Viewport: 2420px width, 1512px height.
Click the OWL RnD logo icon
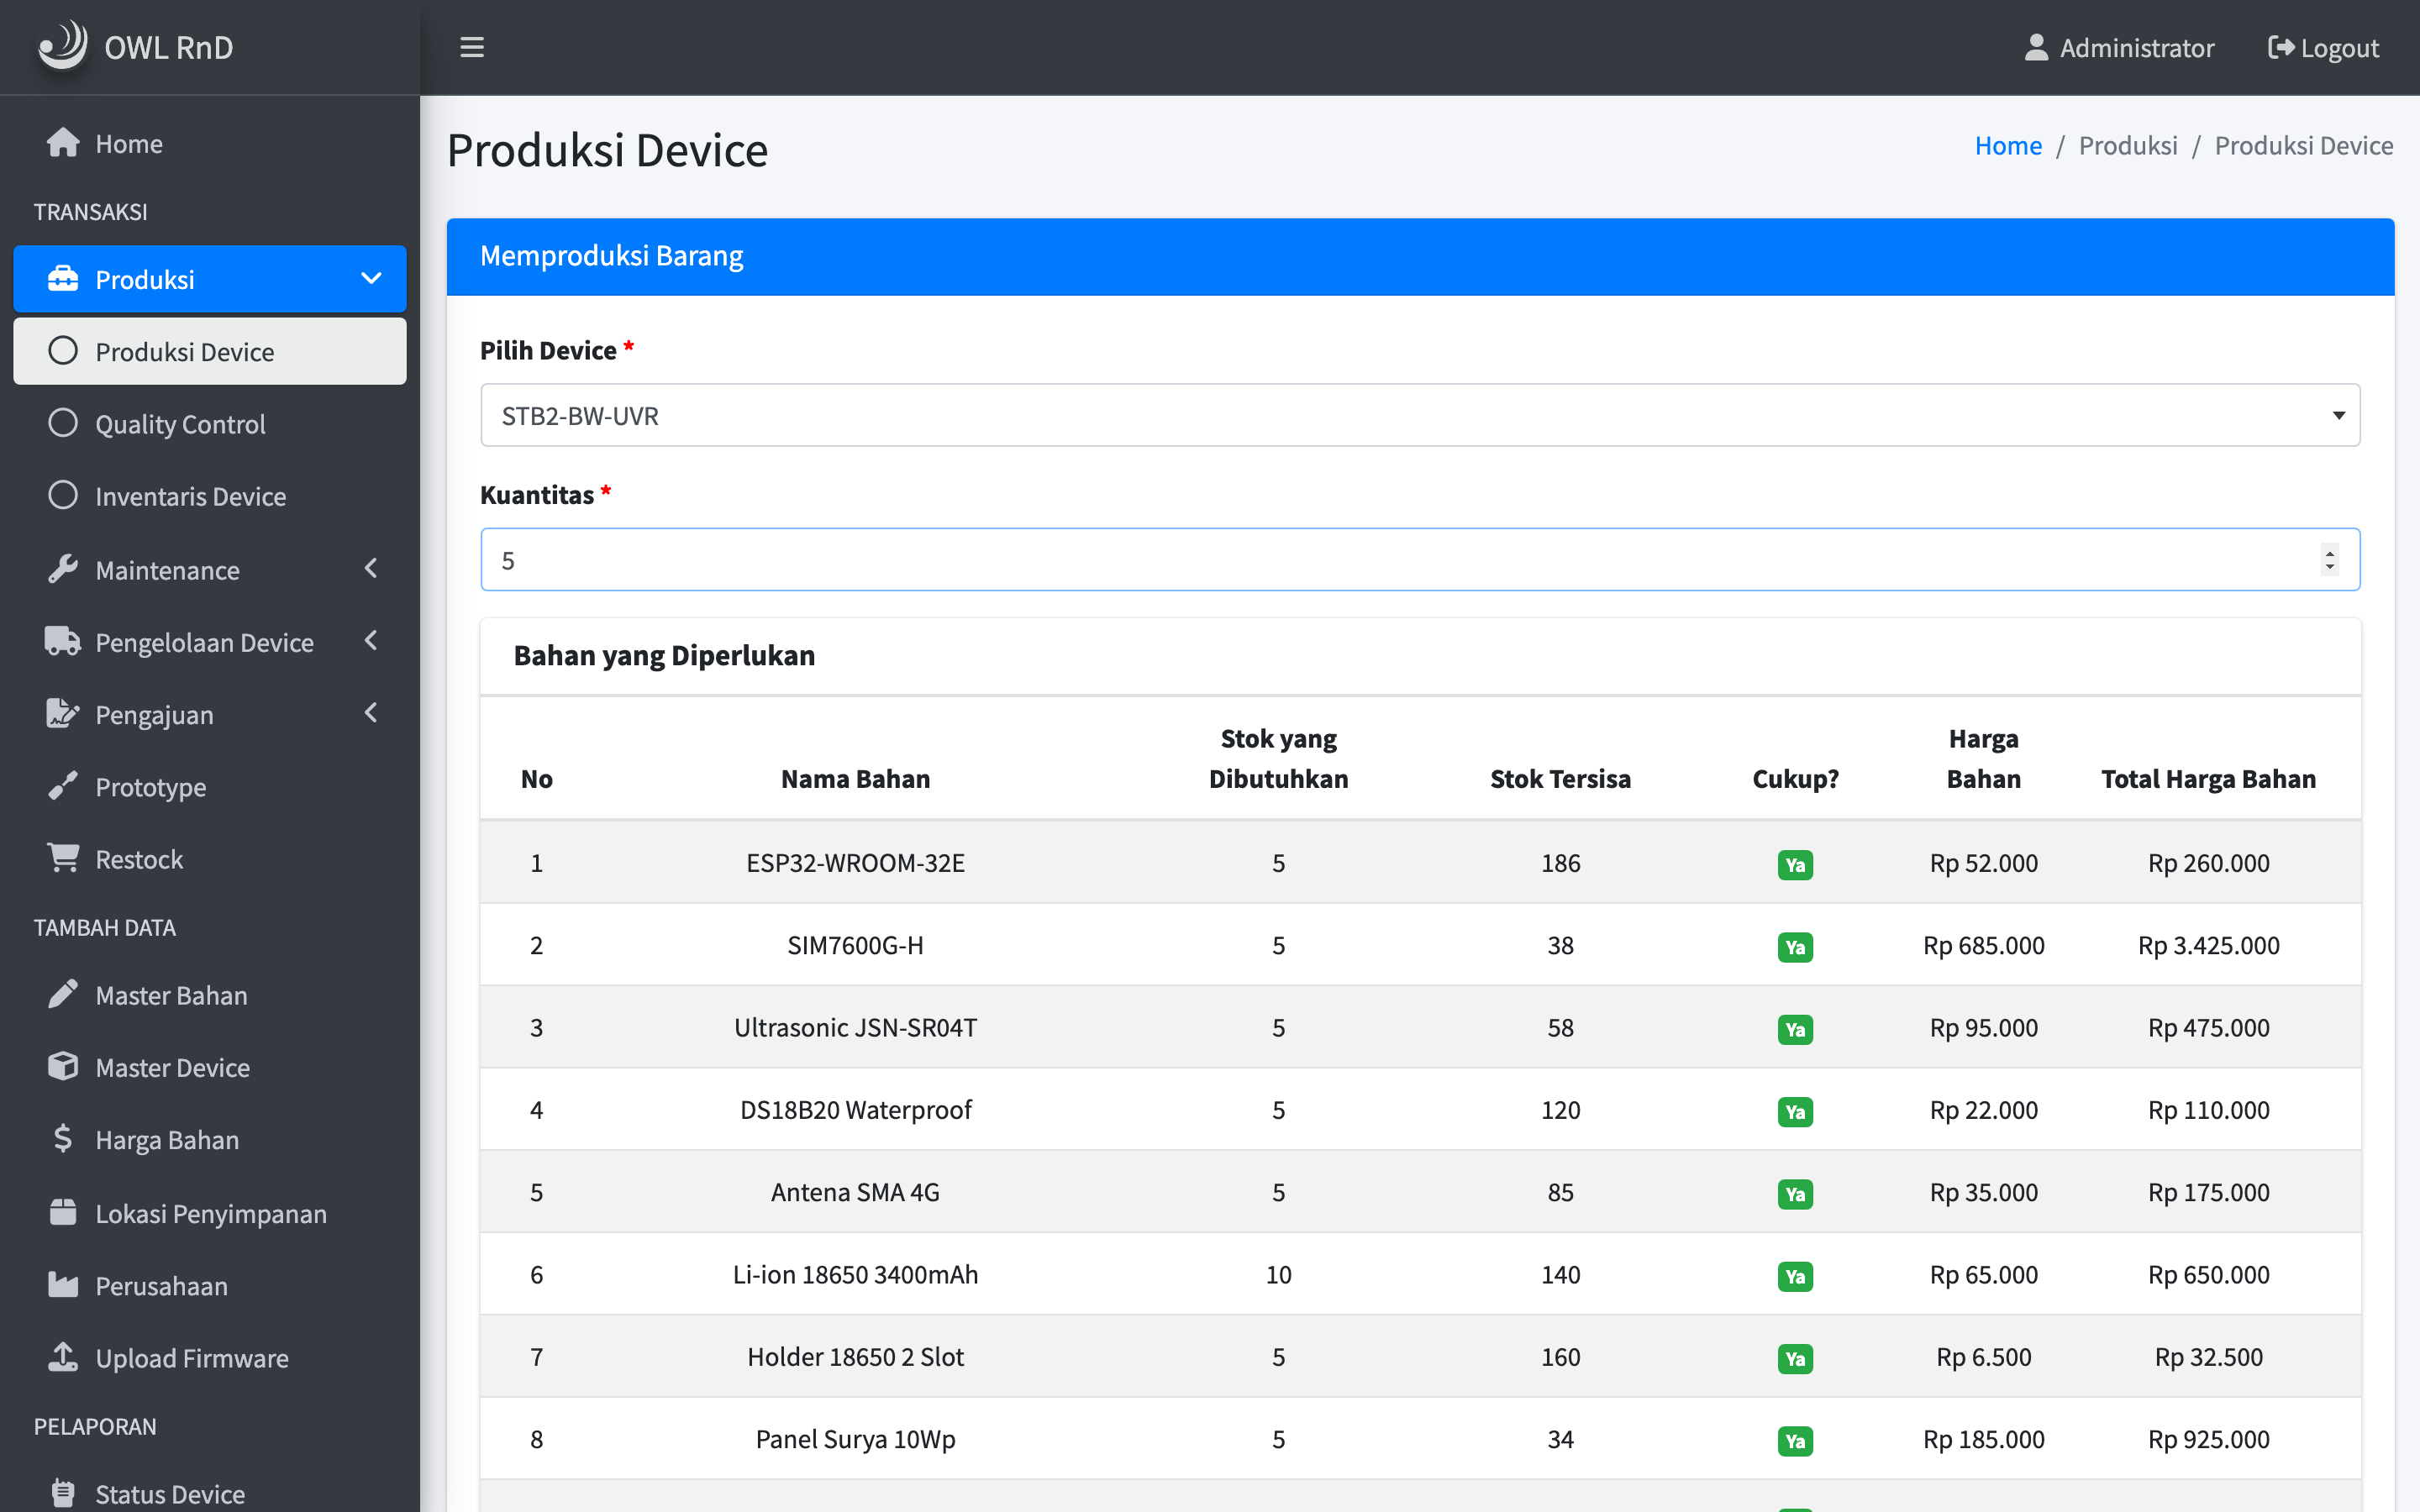pos(62,46)
